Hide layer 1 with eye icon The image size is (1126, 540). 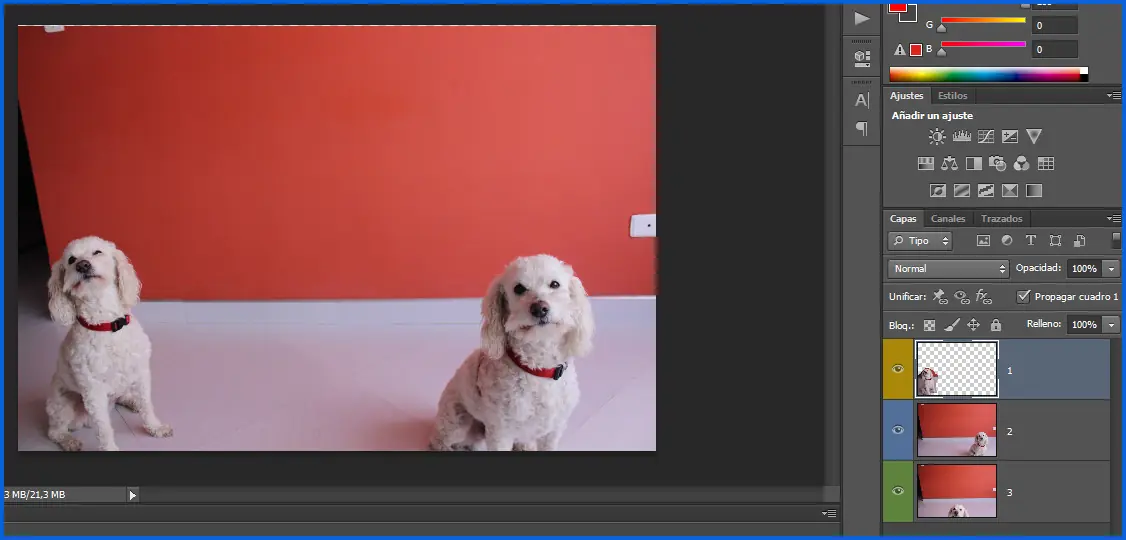(x=898, y=369)
